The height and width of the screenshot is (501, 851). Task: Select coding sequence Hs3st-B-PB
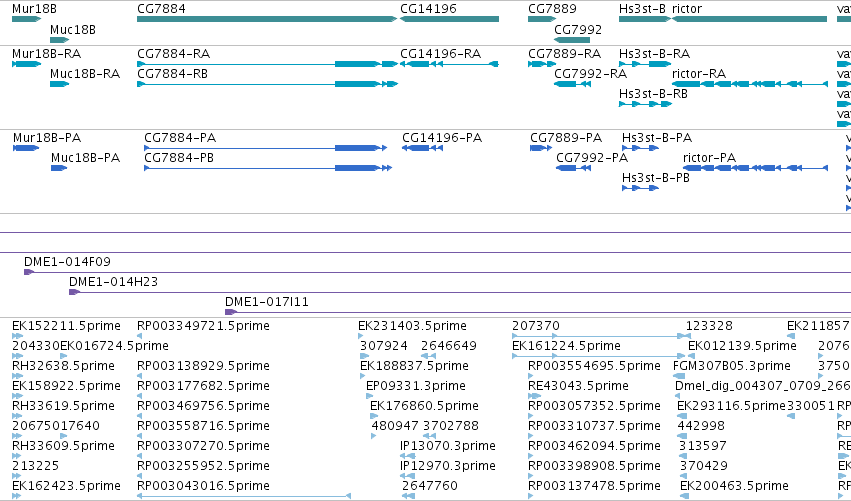[656, 179]
